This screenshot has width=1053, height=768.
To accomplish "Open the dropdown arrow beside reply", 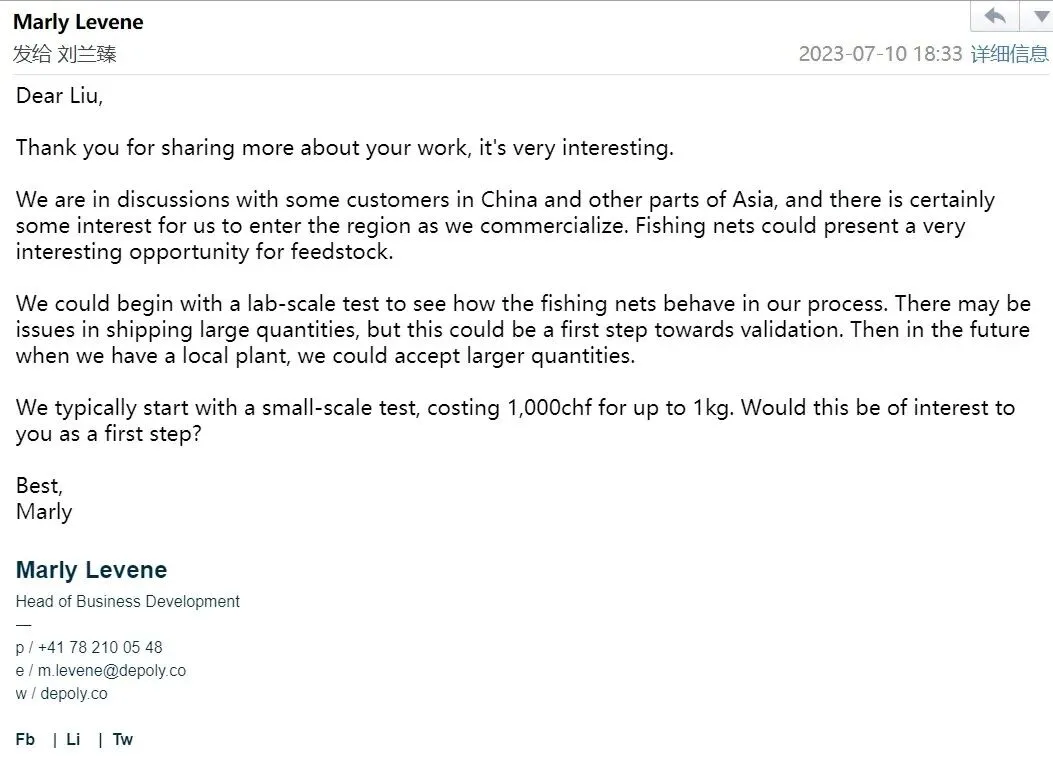I will (1036, 16).
